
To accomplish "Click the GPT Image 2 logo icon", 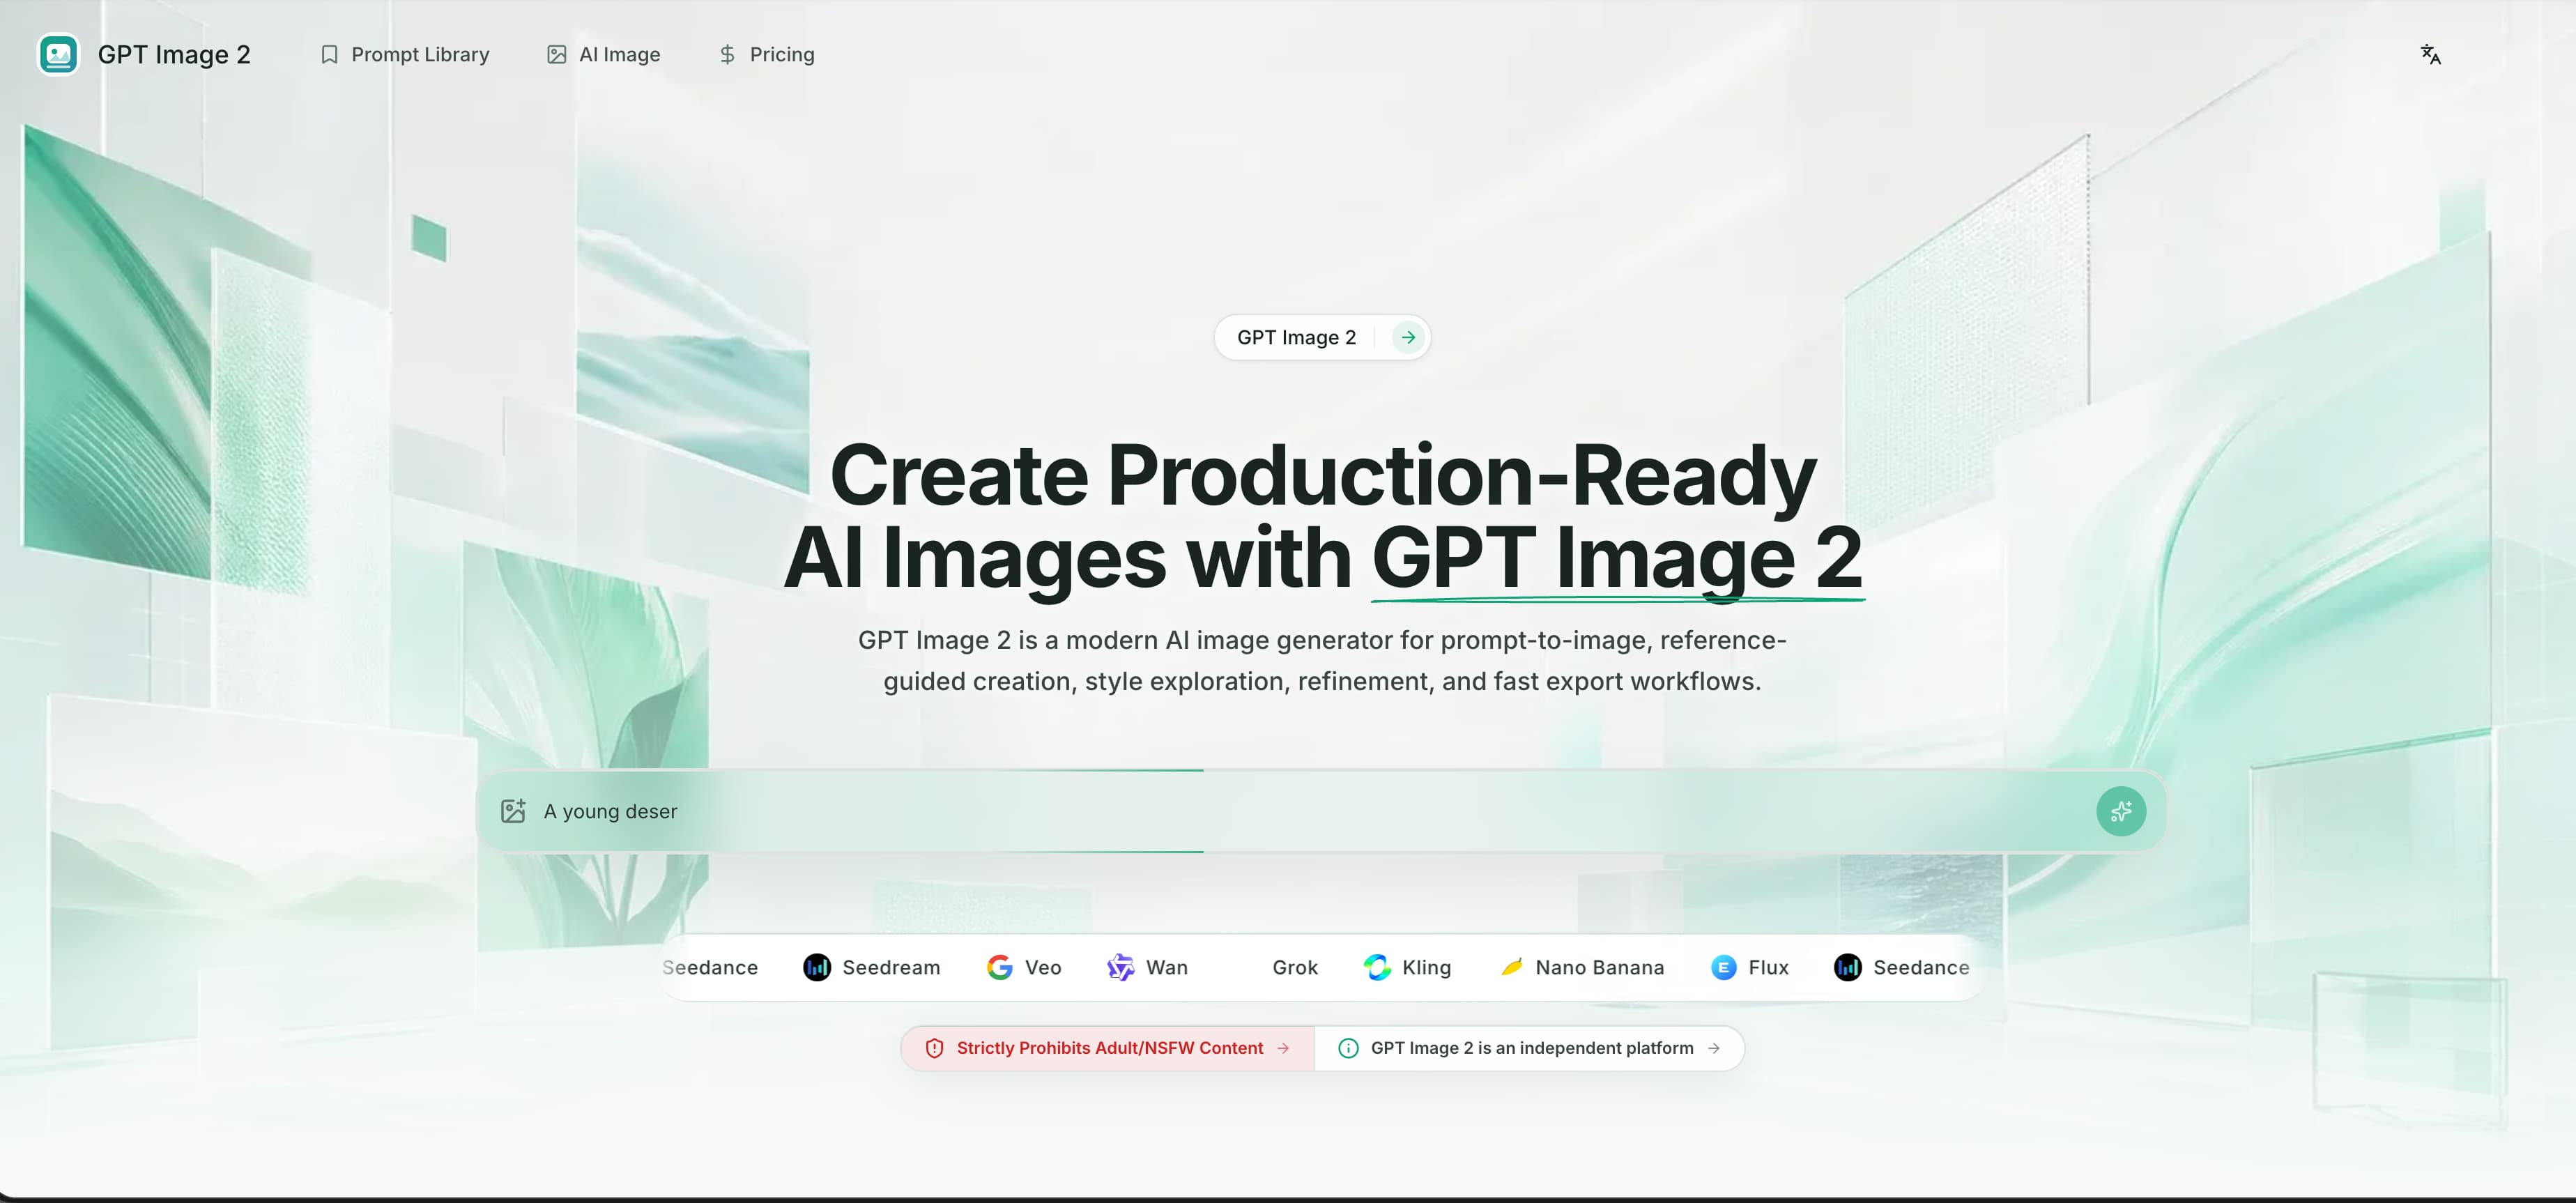I will click(58, 54).
